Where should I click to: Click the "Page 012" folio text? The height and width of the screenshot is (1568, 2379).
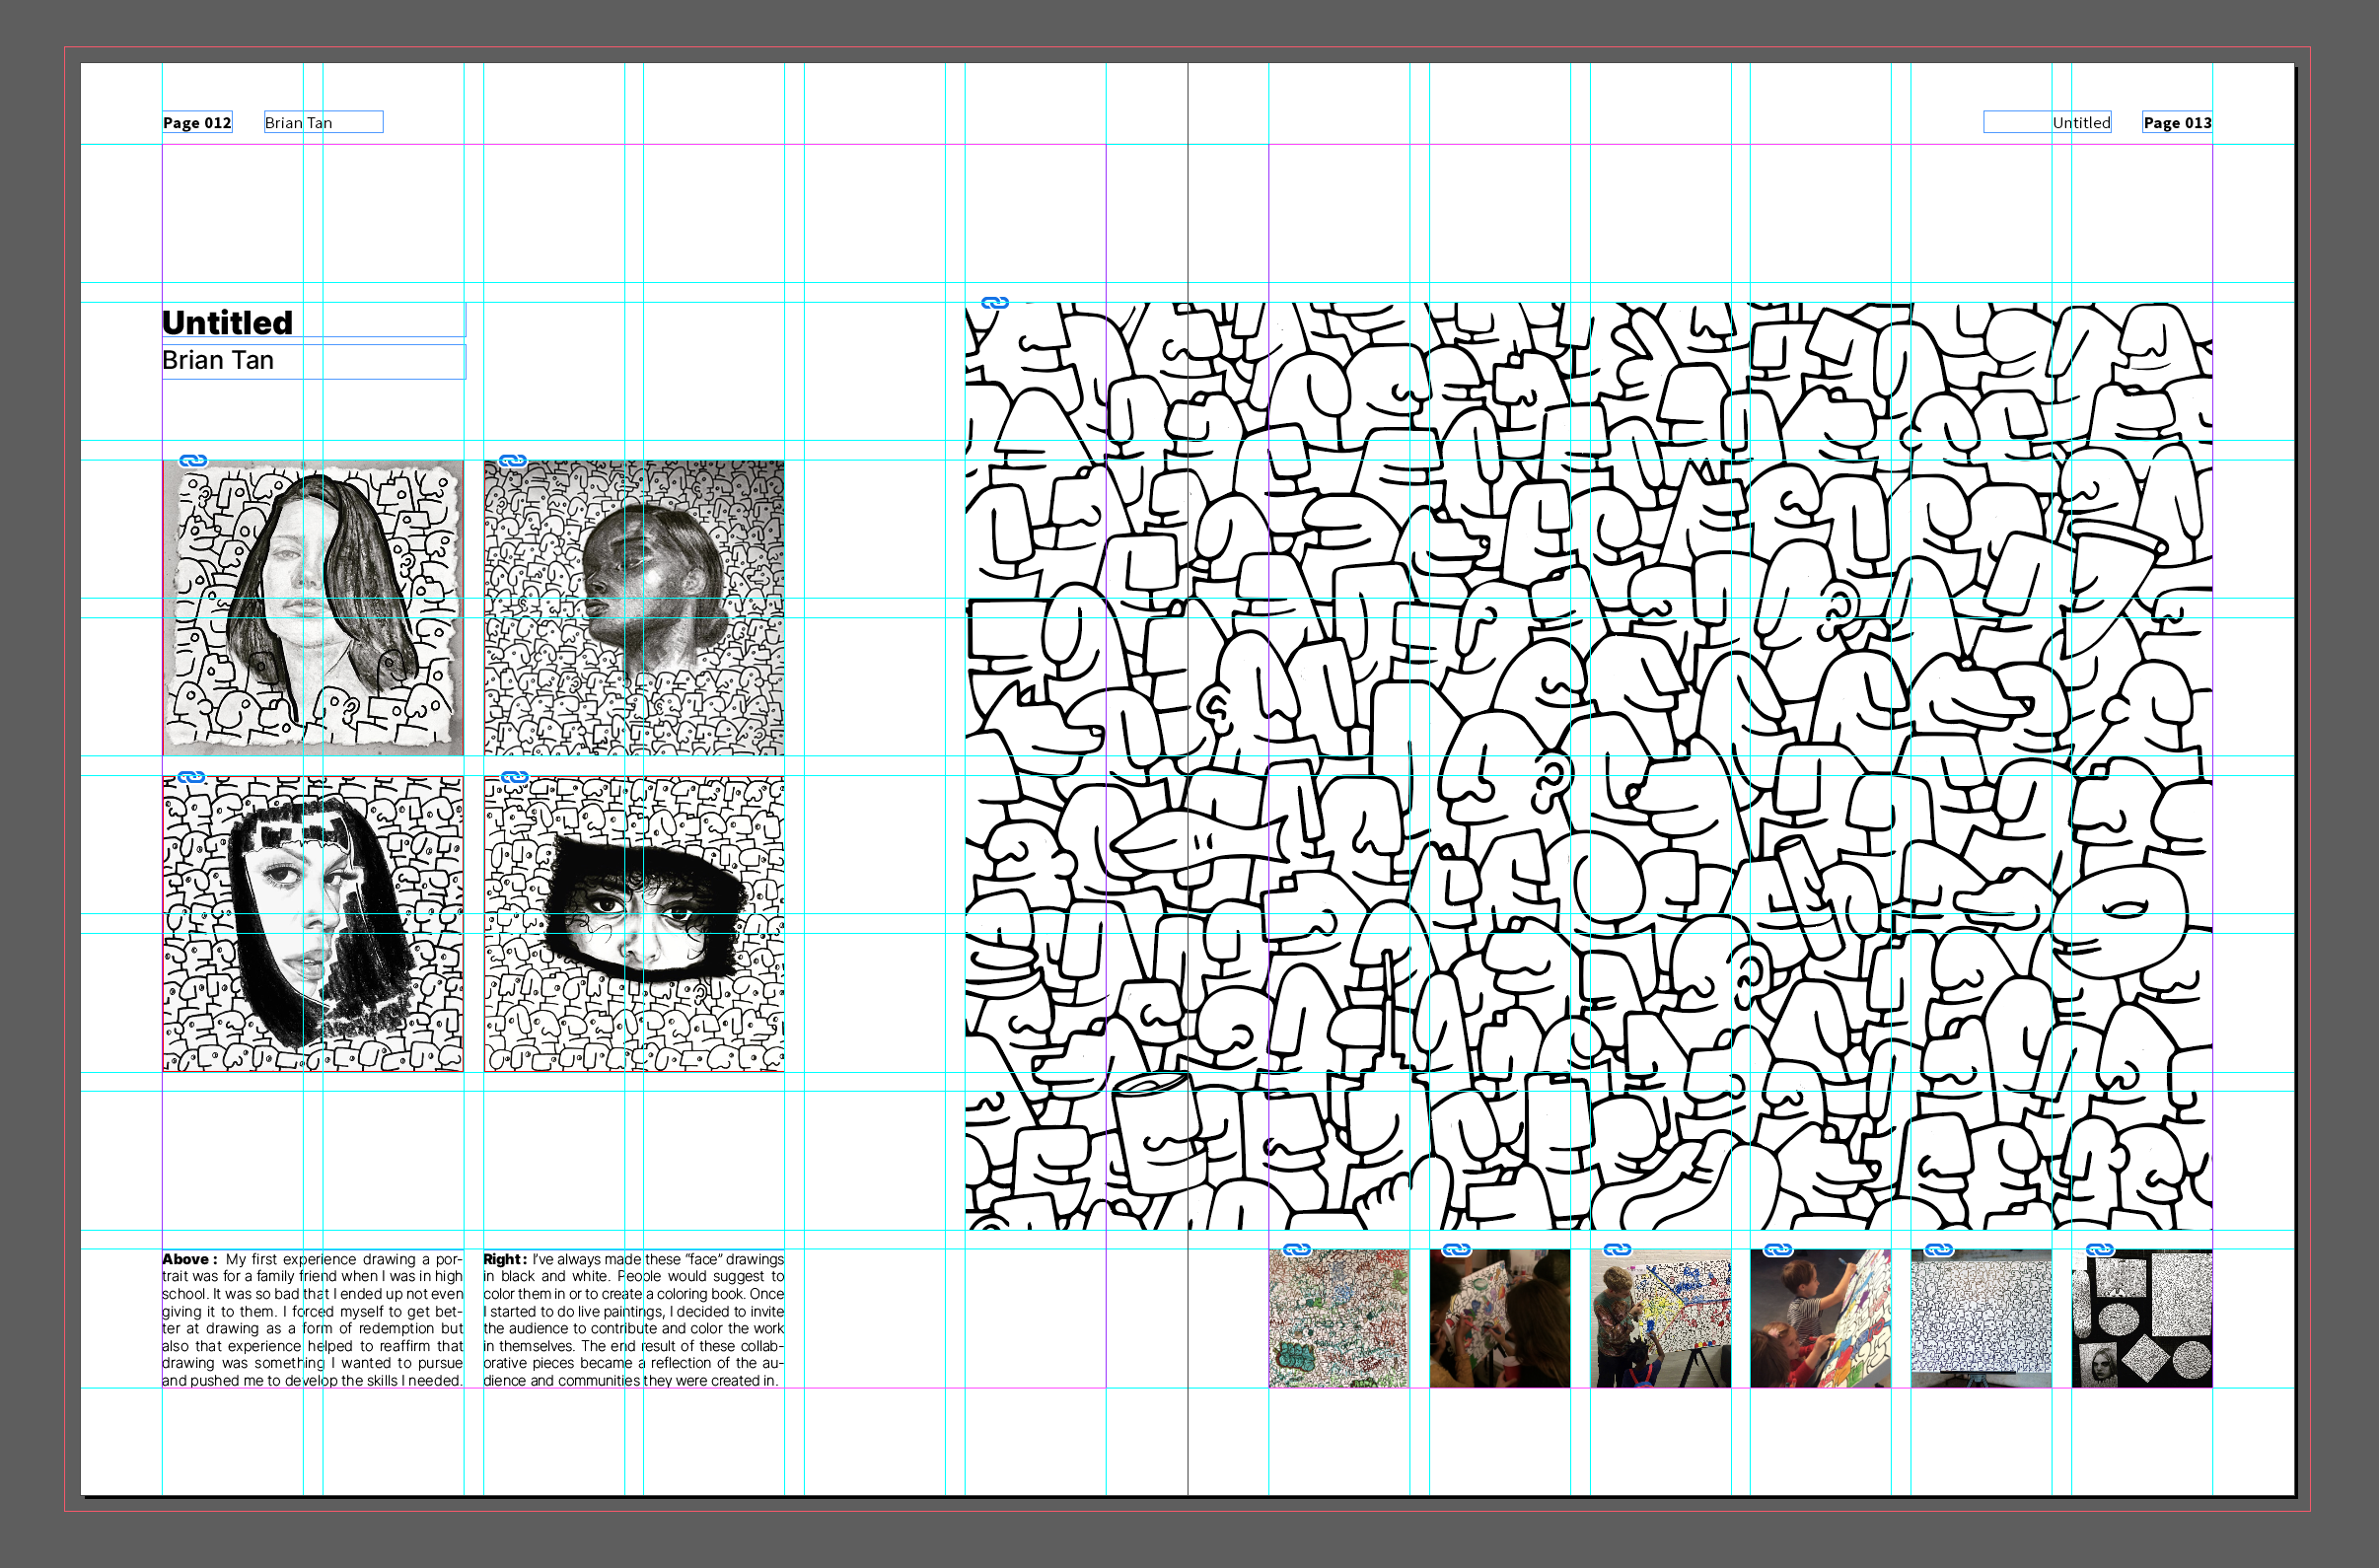point(197,122)
